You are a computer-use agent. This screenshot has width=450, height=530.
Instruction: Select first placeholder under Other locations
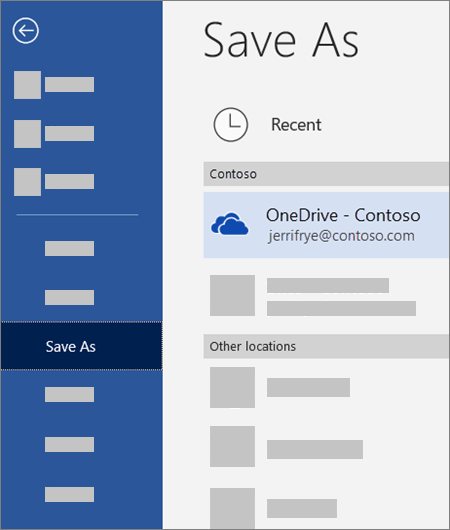click(x=280, y=387)
